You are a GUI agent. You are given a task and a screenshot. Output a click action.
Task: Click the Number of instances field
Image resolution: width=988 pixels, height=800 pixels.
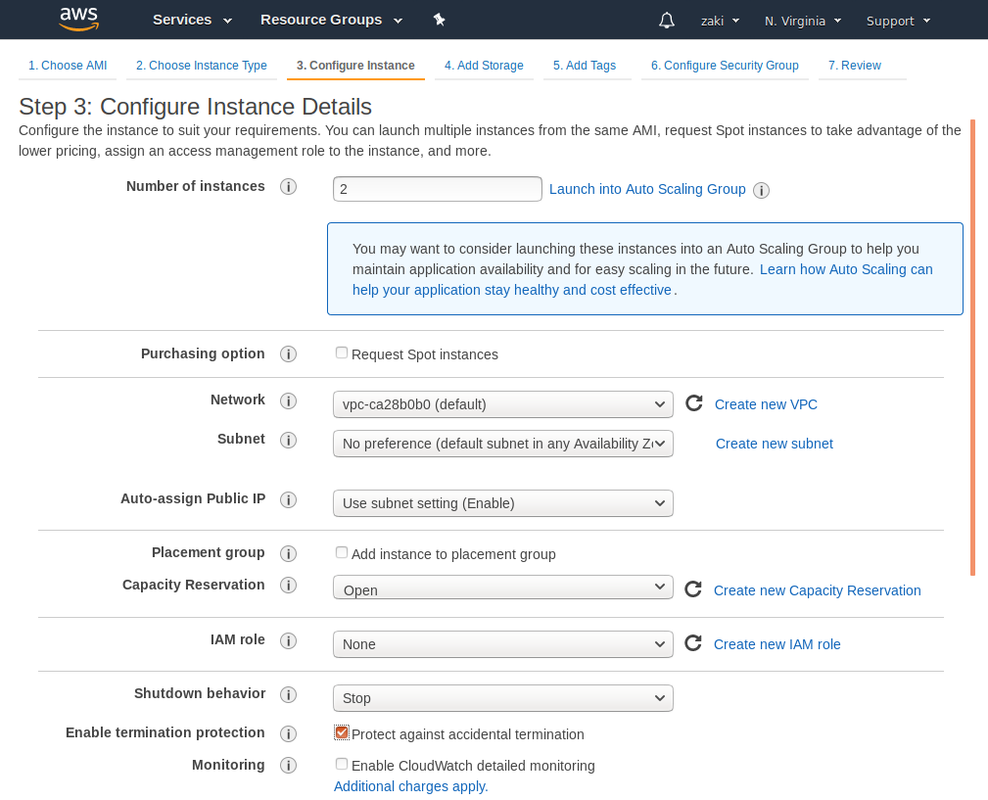click(x=437, y=189)
